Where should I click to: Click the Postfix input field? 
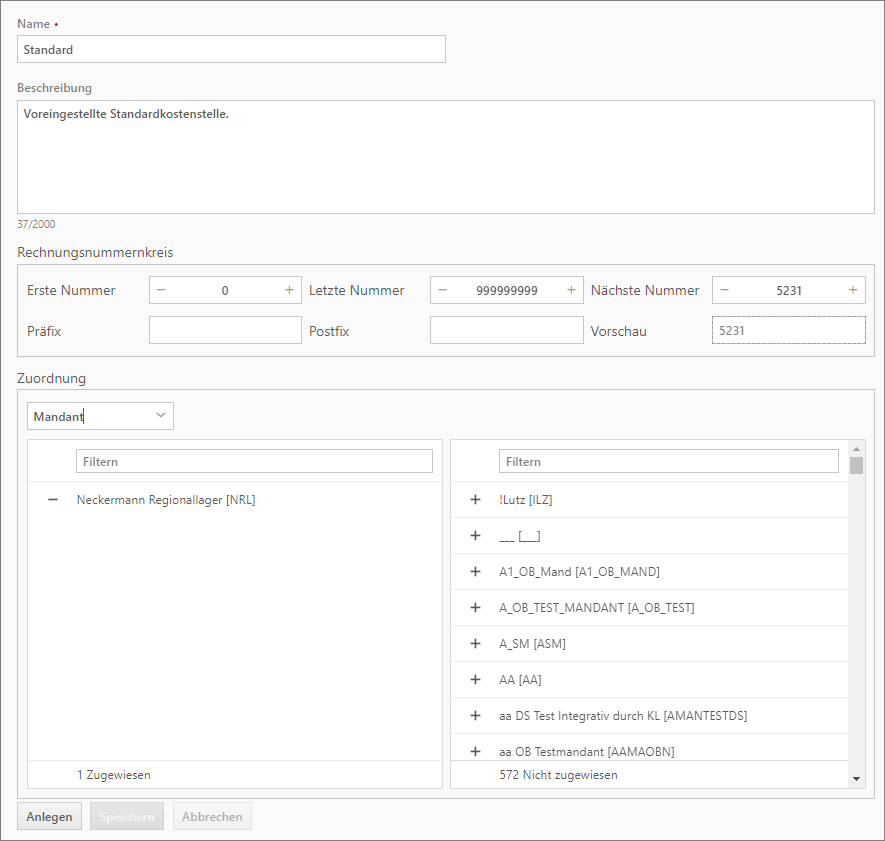[x=507, y=330]
